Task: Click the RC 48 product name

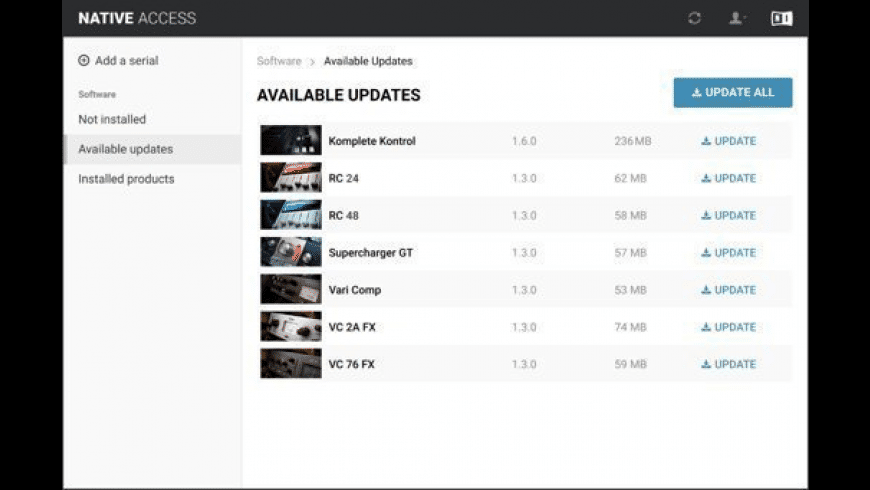Action: pos(343,215)
